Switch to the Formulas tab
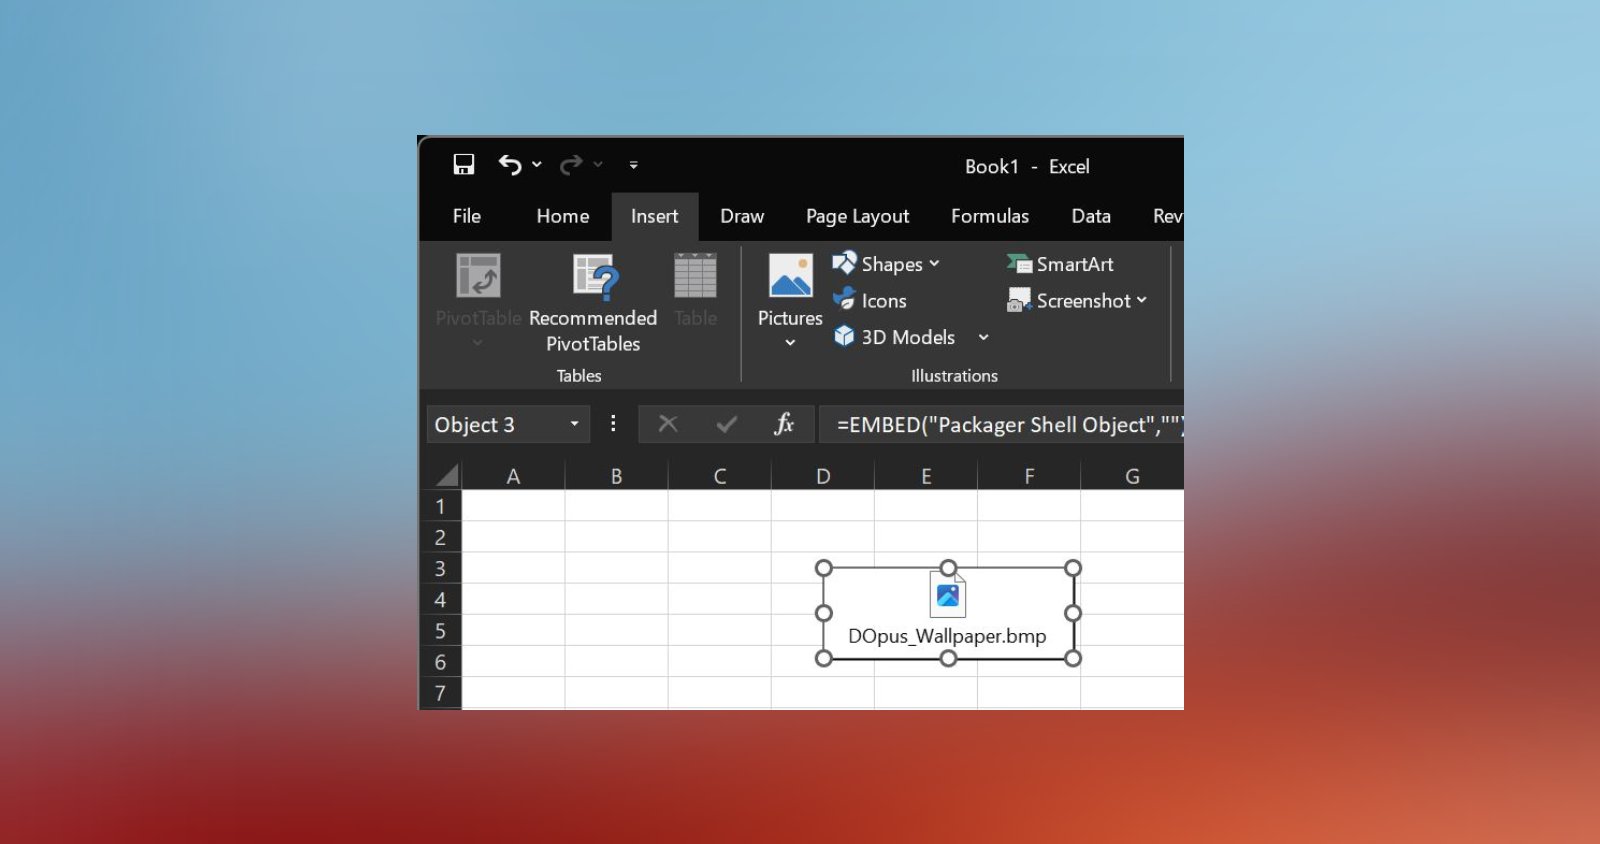Screen dimensions: 1600x844 [x=990, y=216]
